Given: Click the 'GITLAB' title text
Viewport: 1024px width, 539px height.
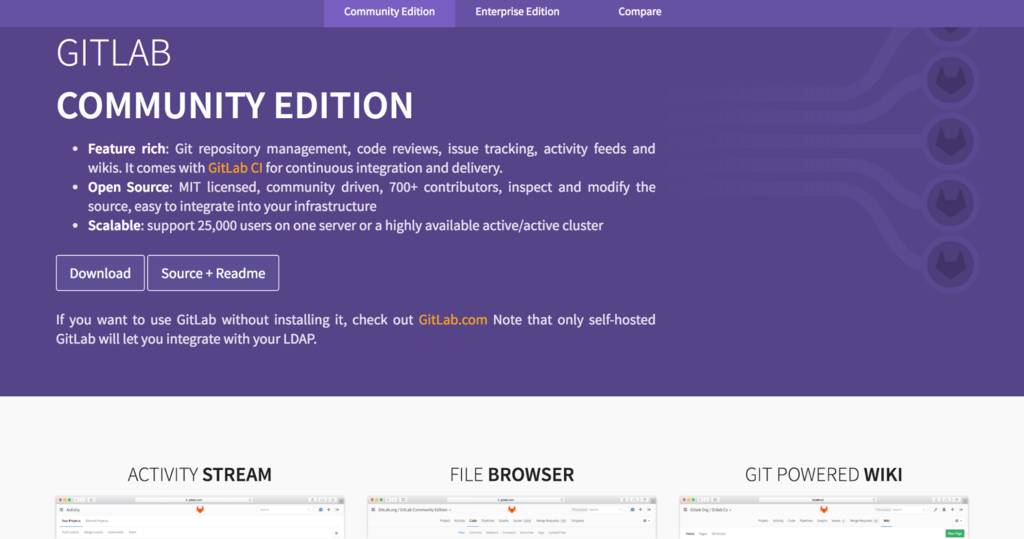Looking at the screenshot, I should (114, 54).
